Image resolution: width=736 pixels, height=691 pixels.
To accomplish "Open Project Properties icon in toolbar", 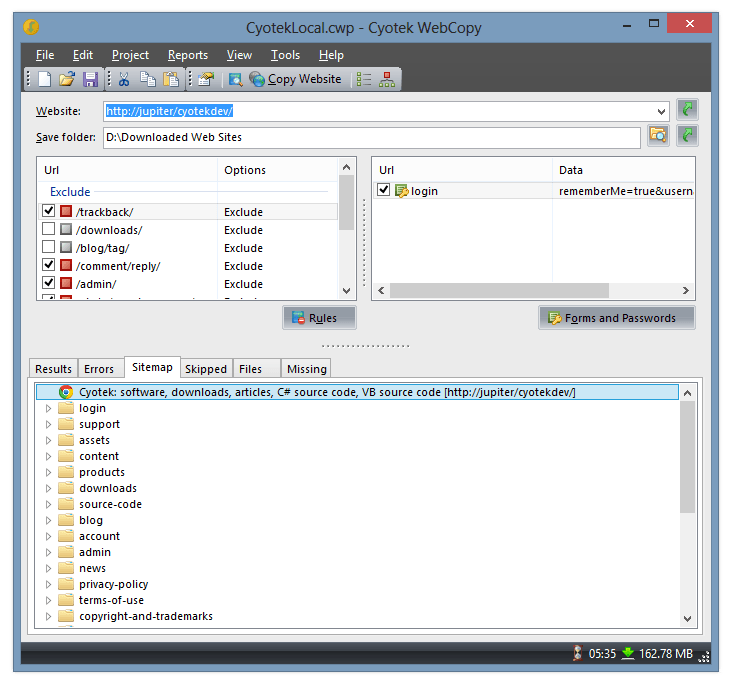I will coord(206,79).
